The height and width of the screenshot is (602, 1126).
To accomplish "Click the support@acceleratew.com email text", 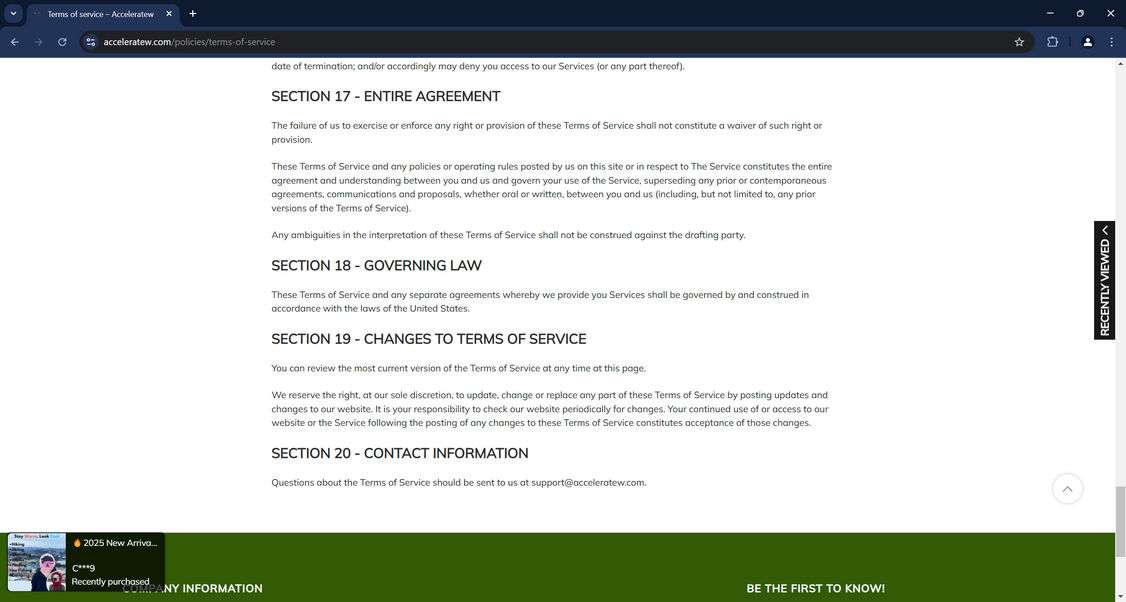I will pyautogui.click(x=588, y=483).
